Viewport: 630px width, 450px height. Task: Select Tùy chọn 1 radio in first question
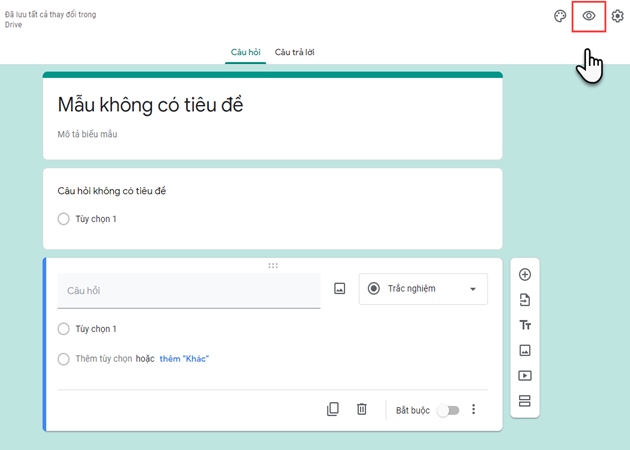63,219
